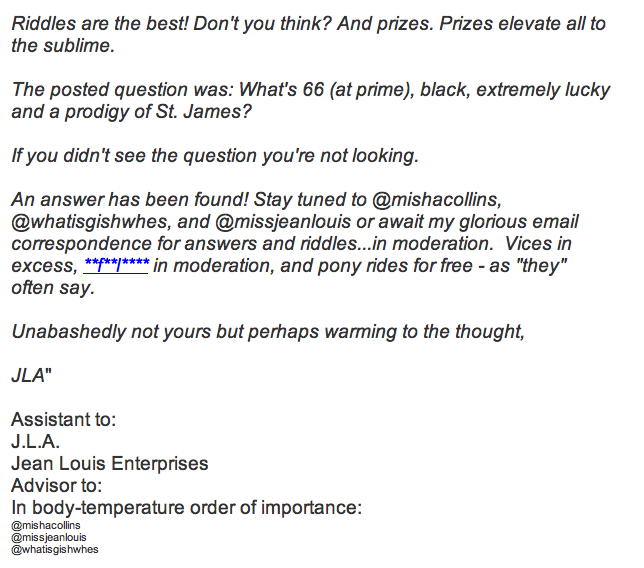644x568 pixels.
Task: Click the opening 'Riddles are the best!' sentence
Action: (x=100, y=23)
